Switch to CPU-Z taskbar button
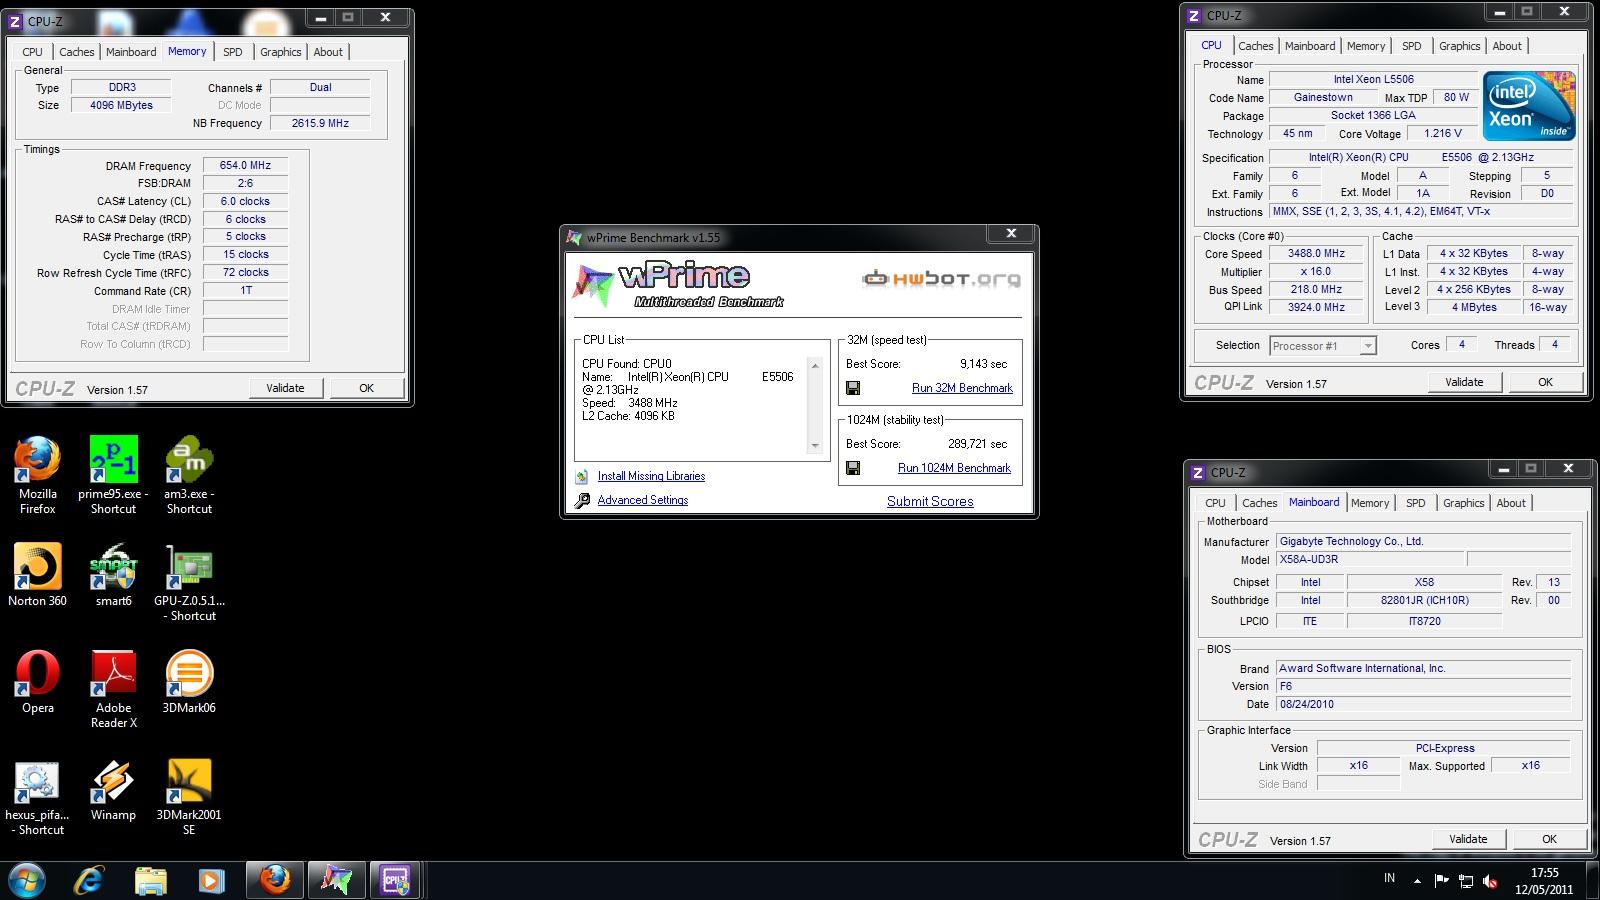1600x900 pixels. coord(396,880)
